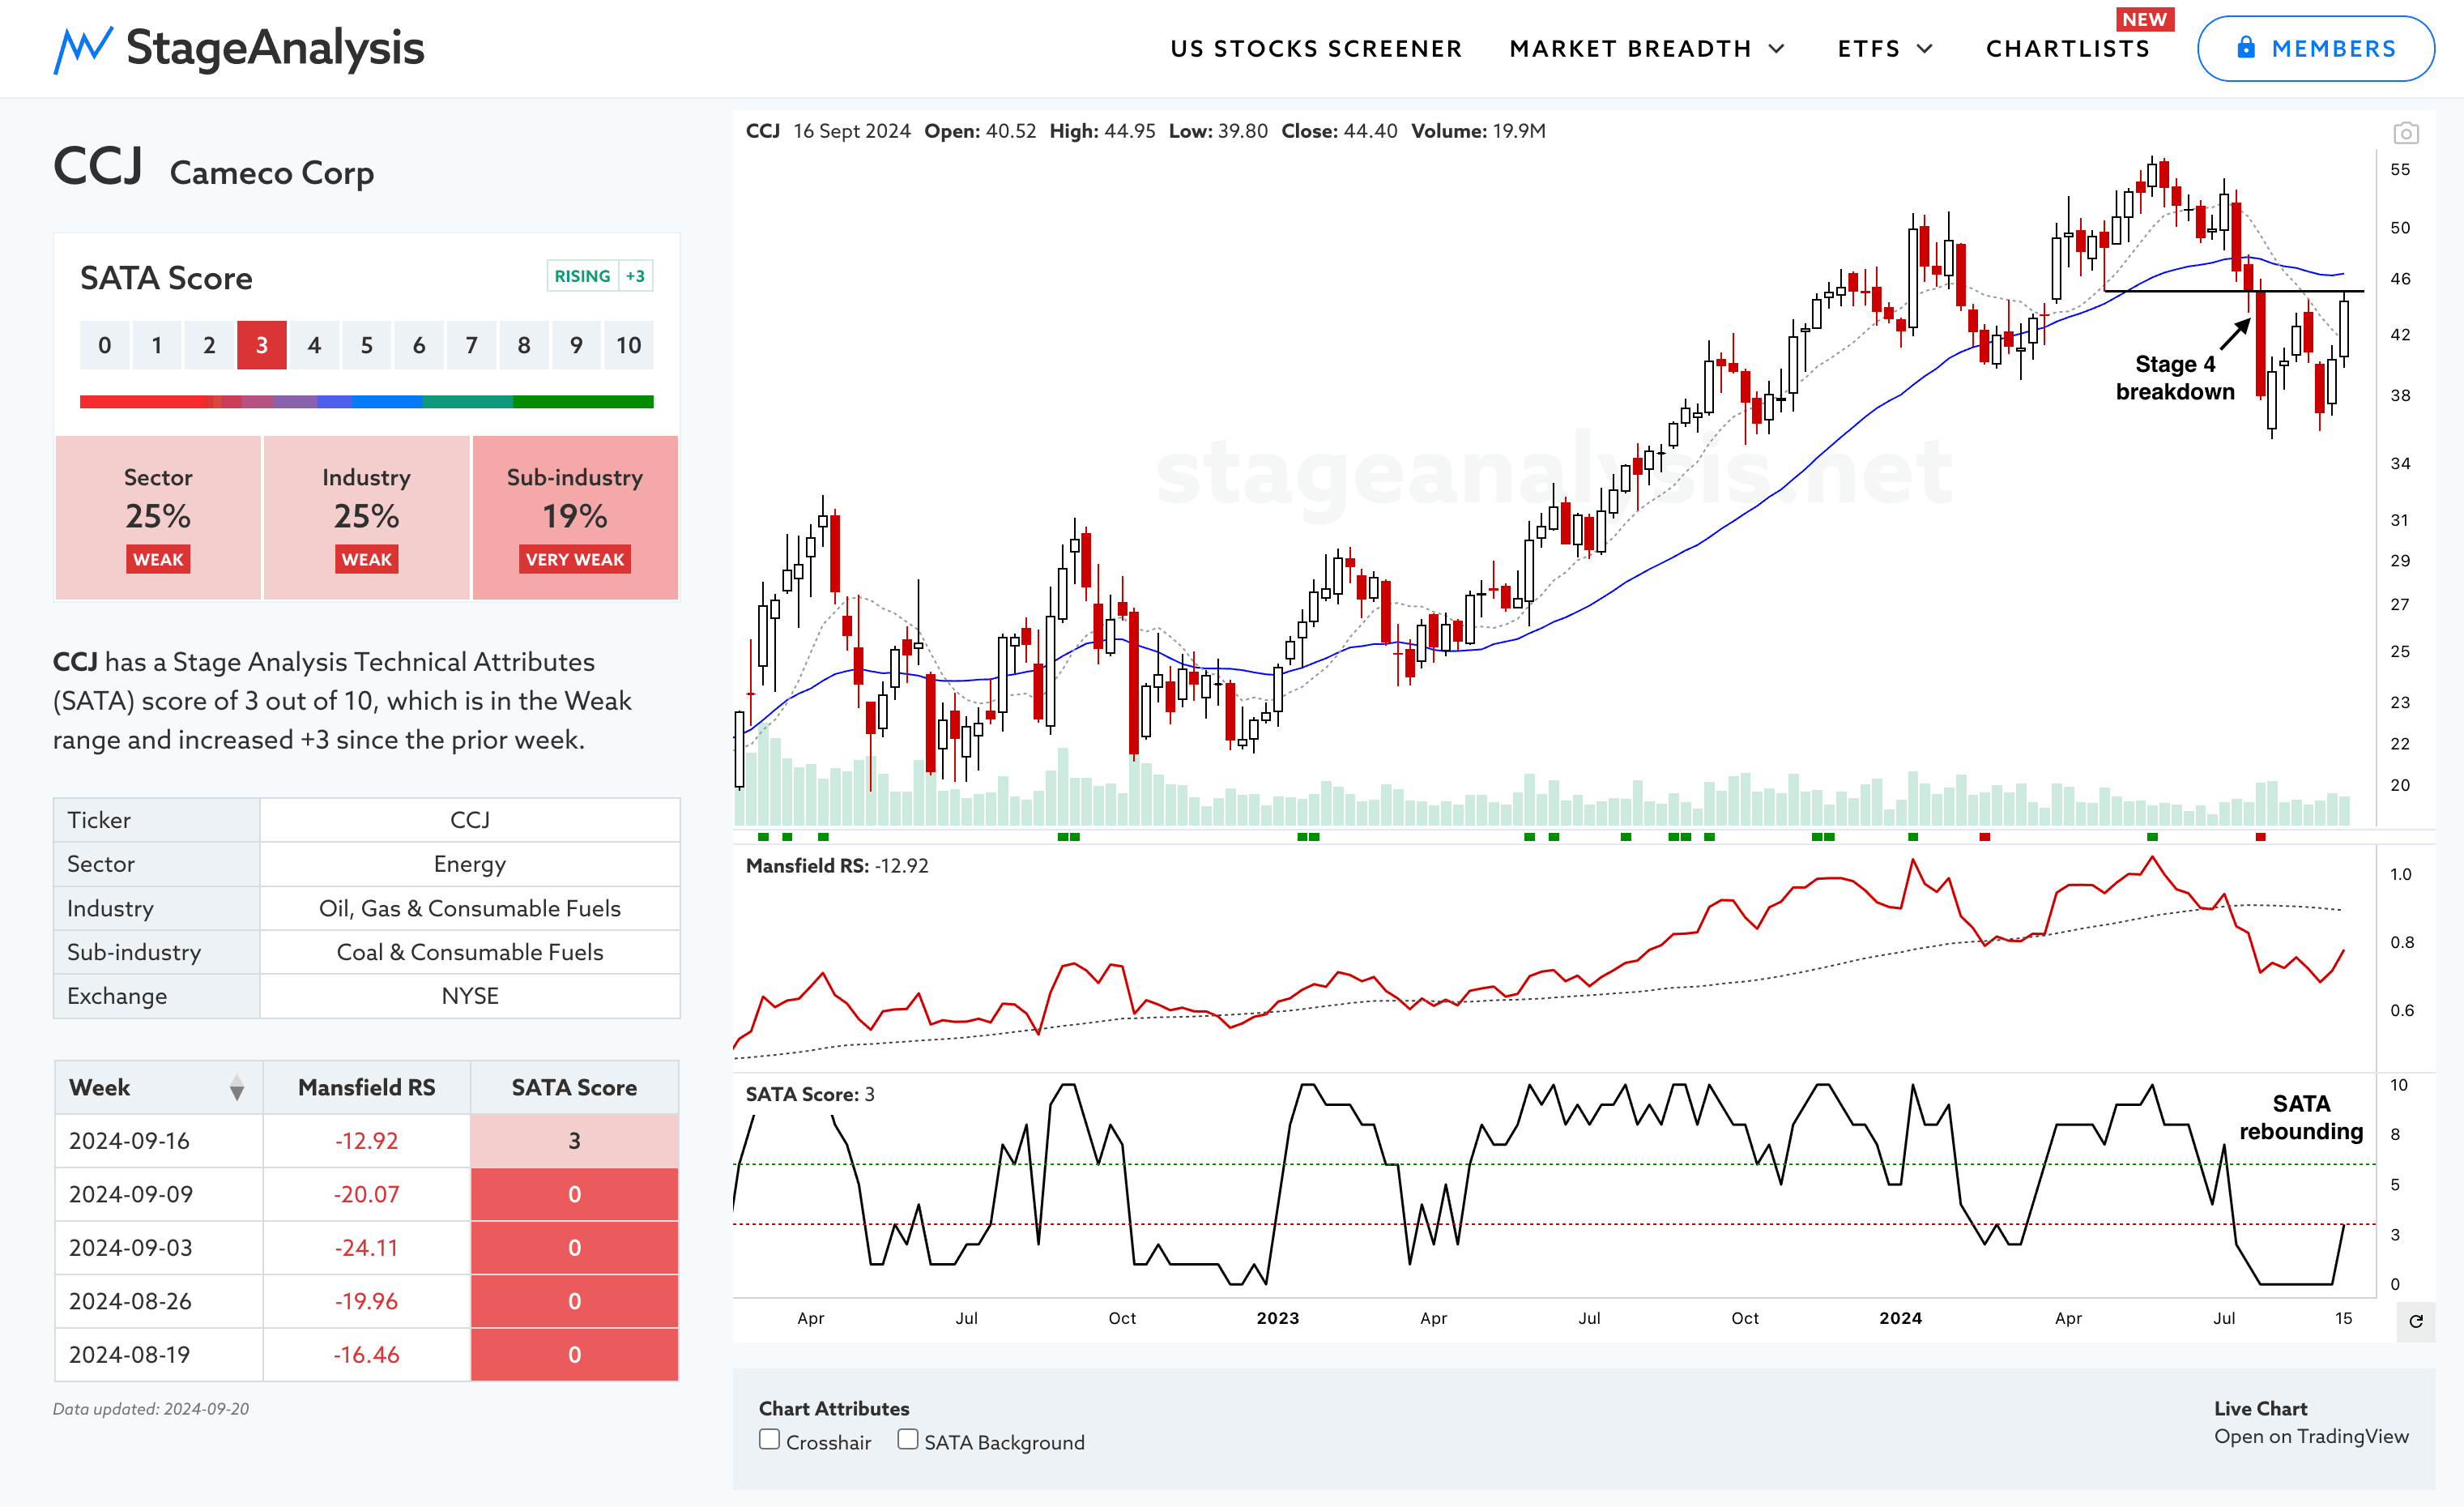Click SATA score box 10
2464x1507 pixels.
(628, 345)
